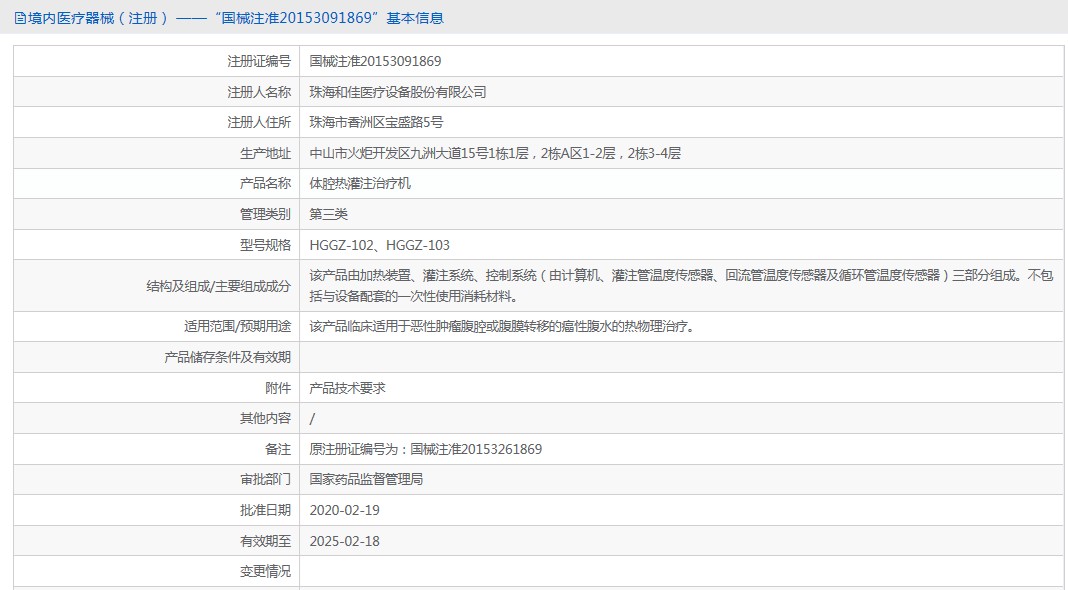Click the 结构及组成/主要组成成分 label
This screenshot has height=590, width=1068.
coord(219,286)
